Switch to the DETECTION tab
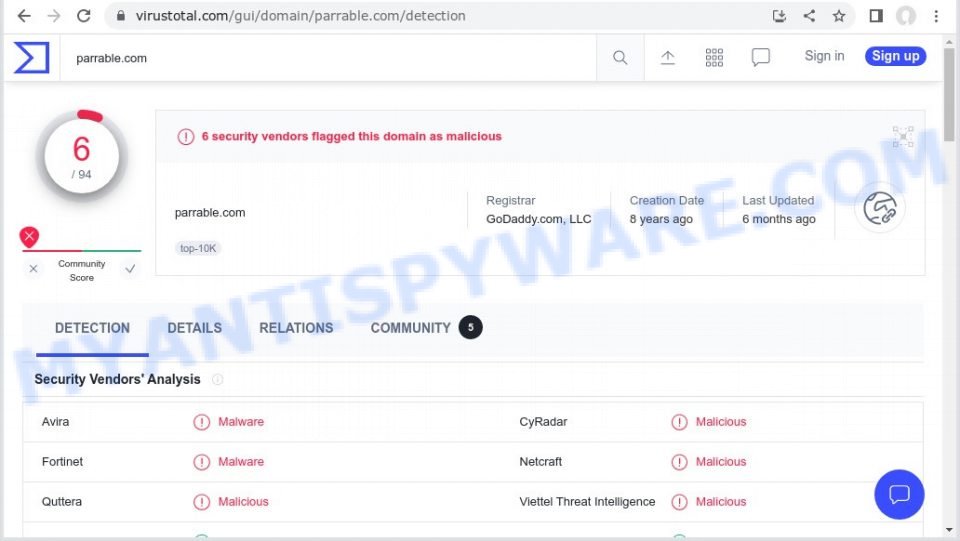 click(92, 328)
